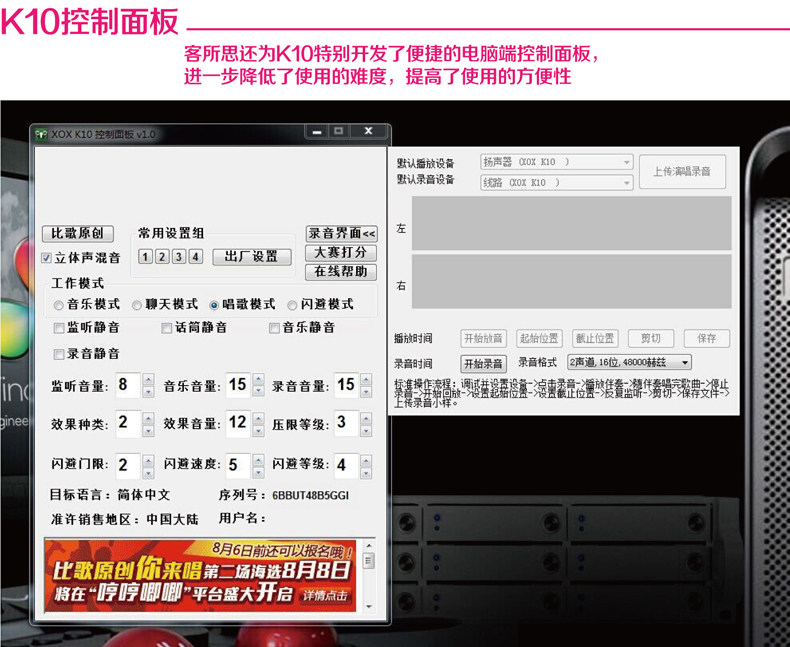The image size is (790, 647).
Task: Collapse the 录音界面<< recording panel
Action: tap(341, 233)
